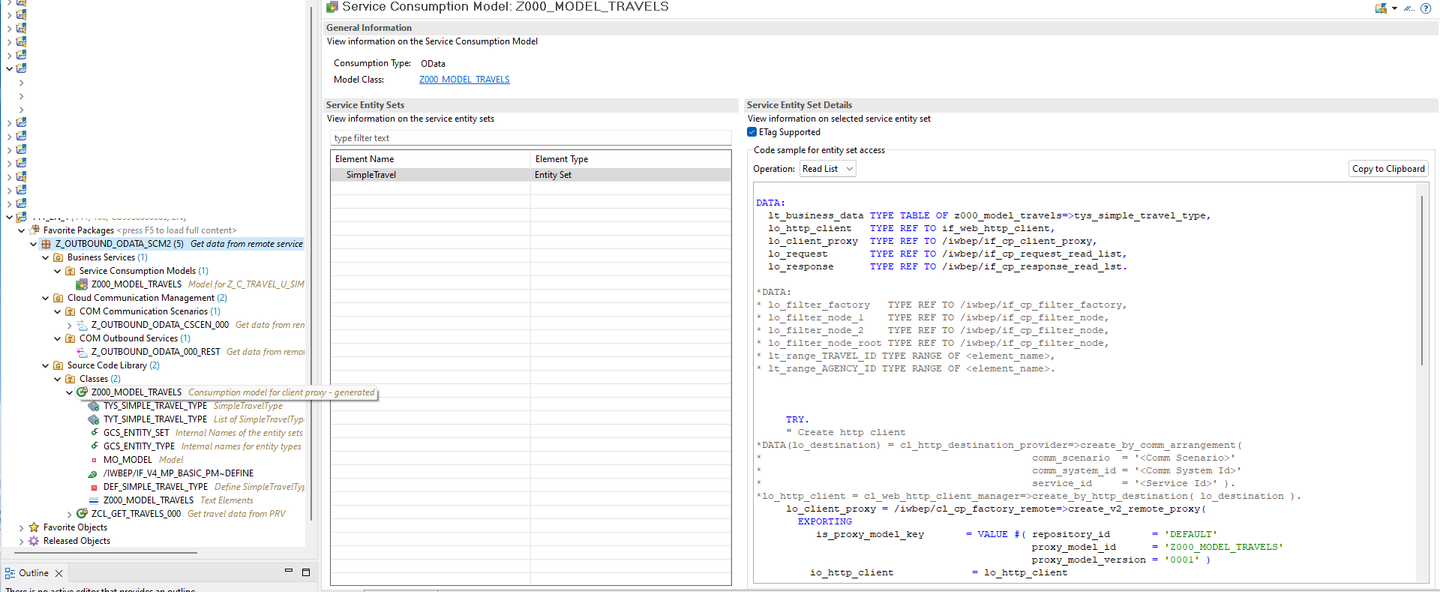Click DEF_SIMPLE_TRAVEL_TYPE method icon
The width and height of the screenshot is (1440, 592).
point(94,487)
